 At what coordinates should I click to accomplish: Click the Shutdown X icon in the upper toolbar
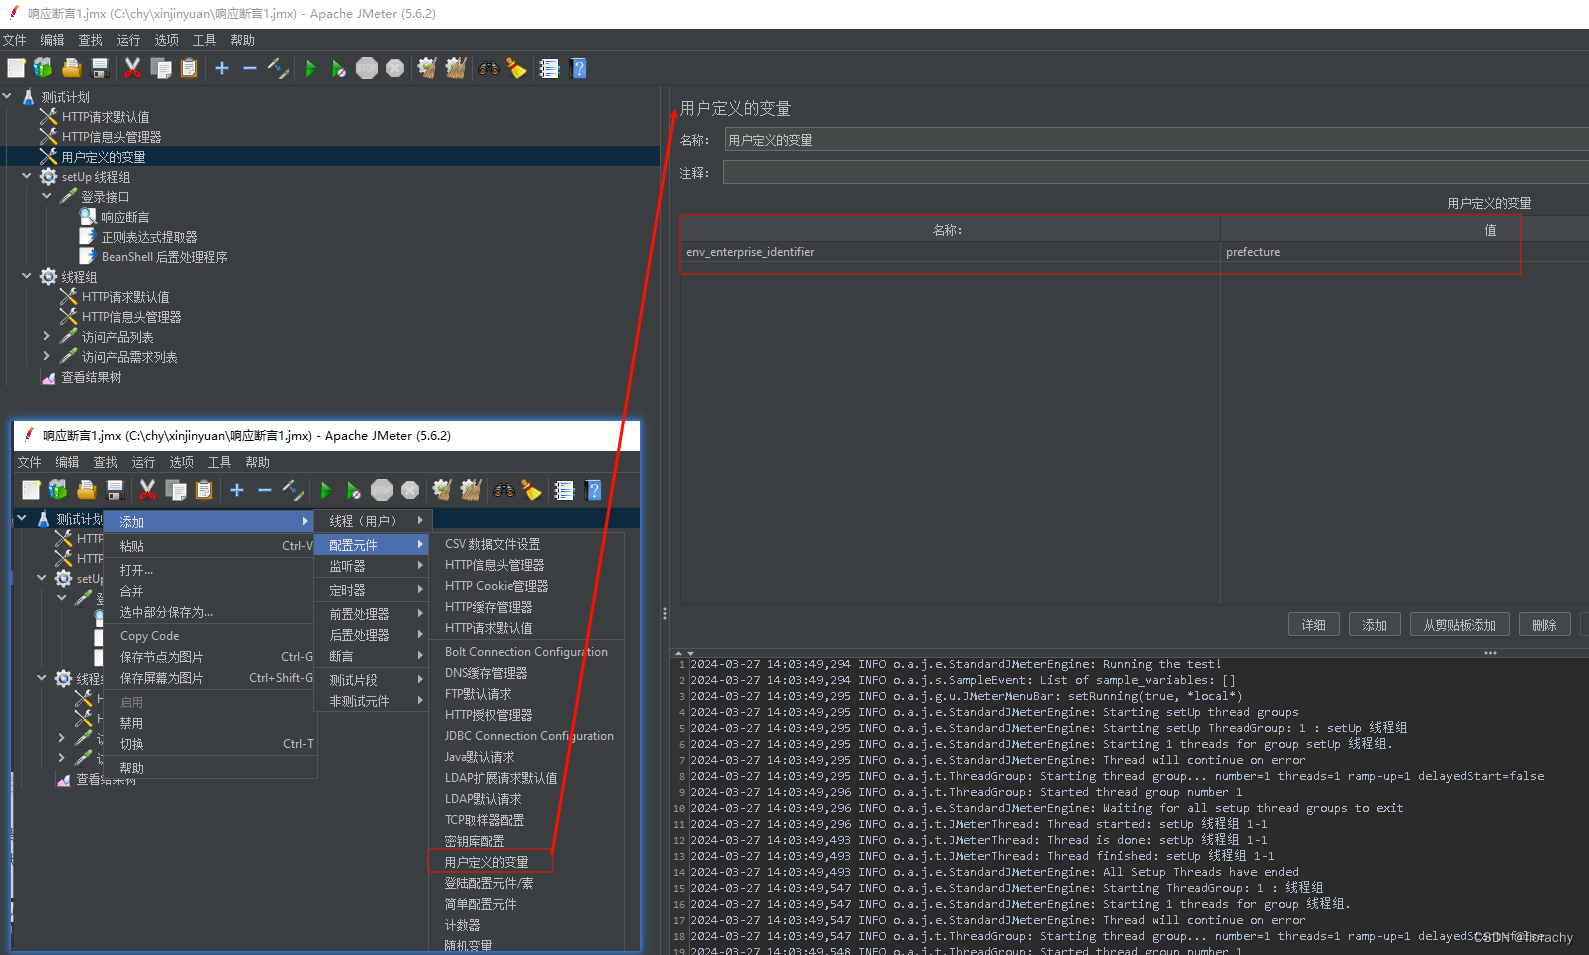click(395, 68)
